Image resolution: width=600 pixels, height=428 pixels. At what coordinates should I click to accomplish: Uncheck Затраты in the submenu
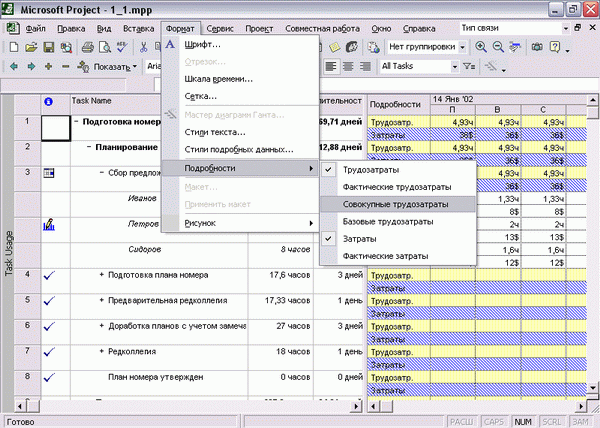pyautogui.click(x=398, y=239)
